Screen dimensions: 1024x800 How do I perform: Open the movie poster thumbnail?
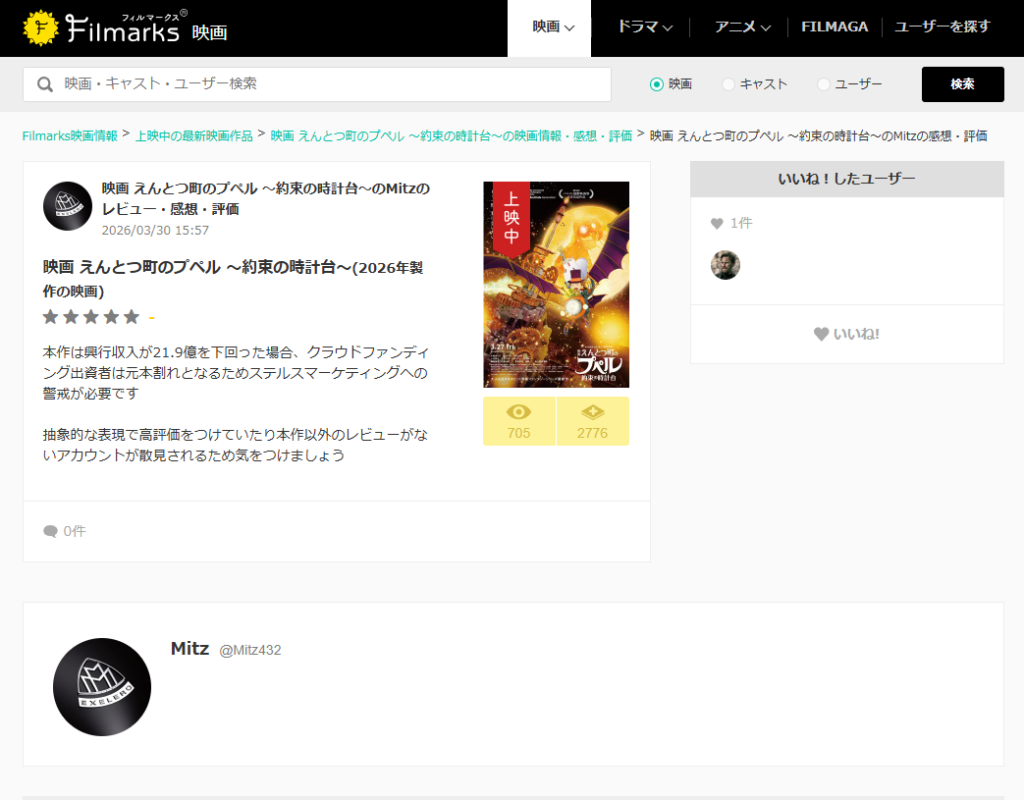[556, 285]
